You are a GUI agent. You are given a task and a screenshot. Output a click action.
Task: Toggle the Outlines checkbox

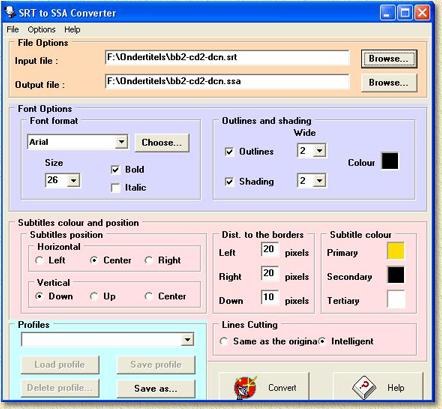coord(229,152)
